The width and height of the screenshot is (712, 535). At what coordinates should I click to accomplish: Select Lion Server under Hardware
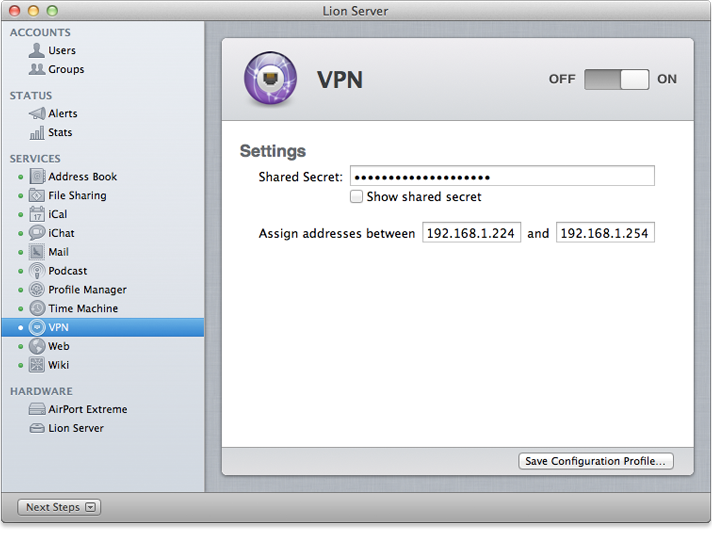76,428
